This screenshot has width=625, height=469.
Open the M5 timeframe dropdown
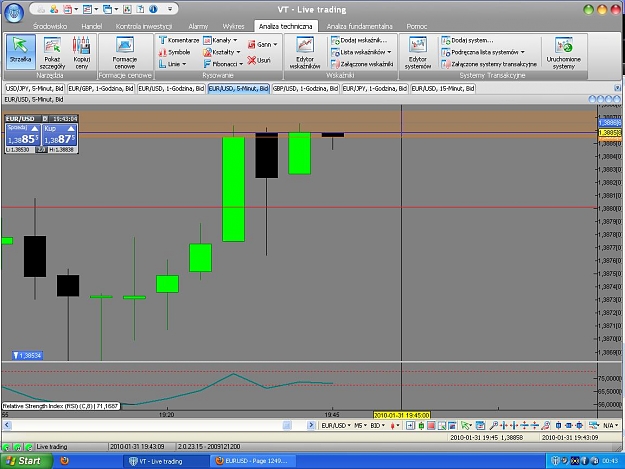tap(360, 426)
